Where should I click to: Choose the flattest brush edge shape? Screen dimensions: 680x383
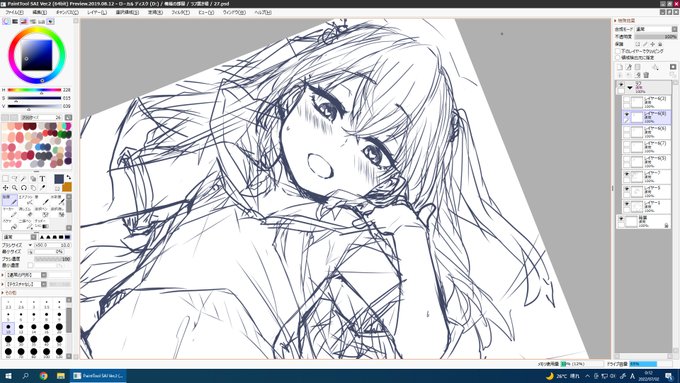pyautogui.click(x=67, y=237)
